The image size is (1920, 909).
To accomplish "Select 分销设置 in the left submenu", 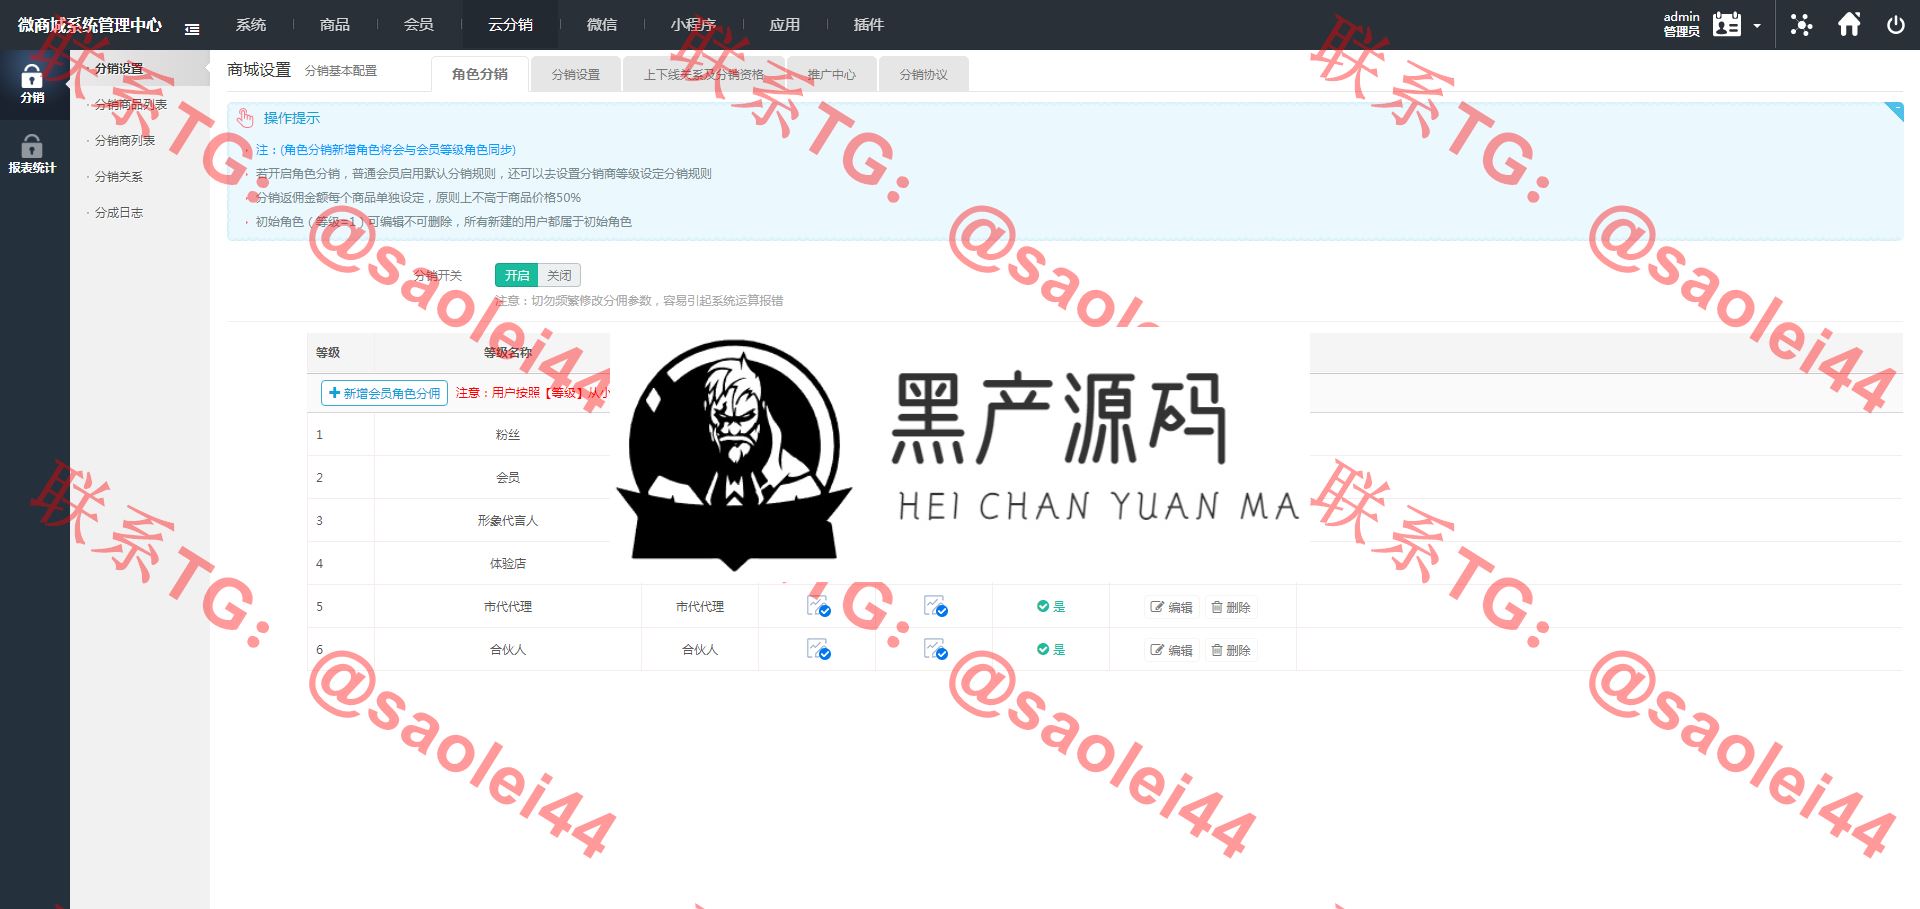I will click(x=119, y=69).
